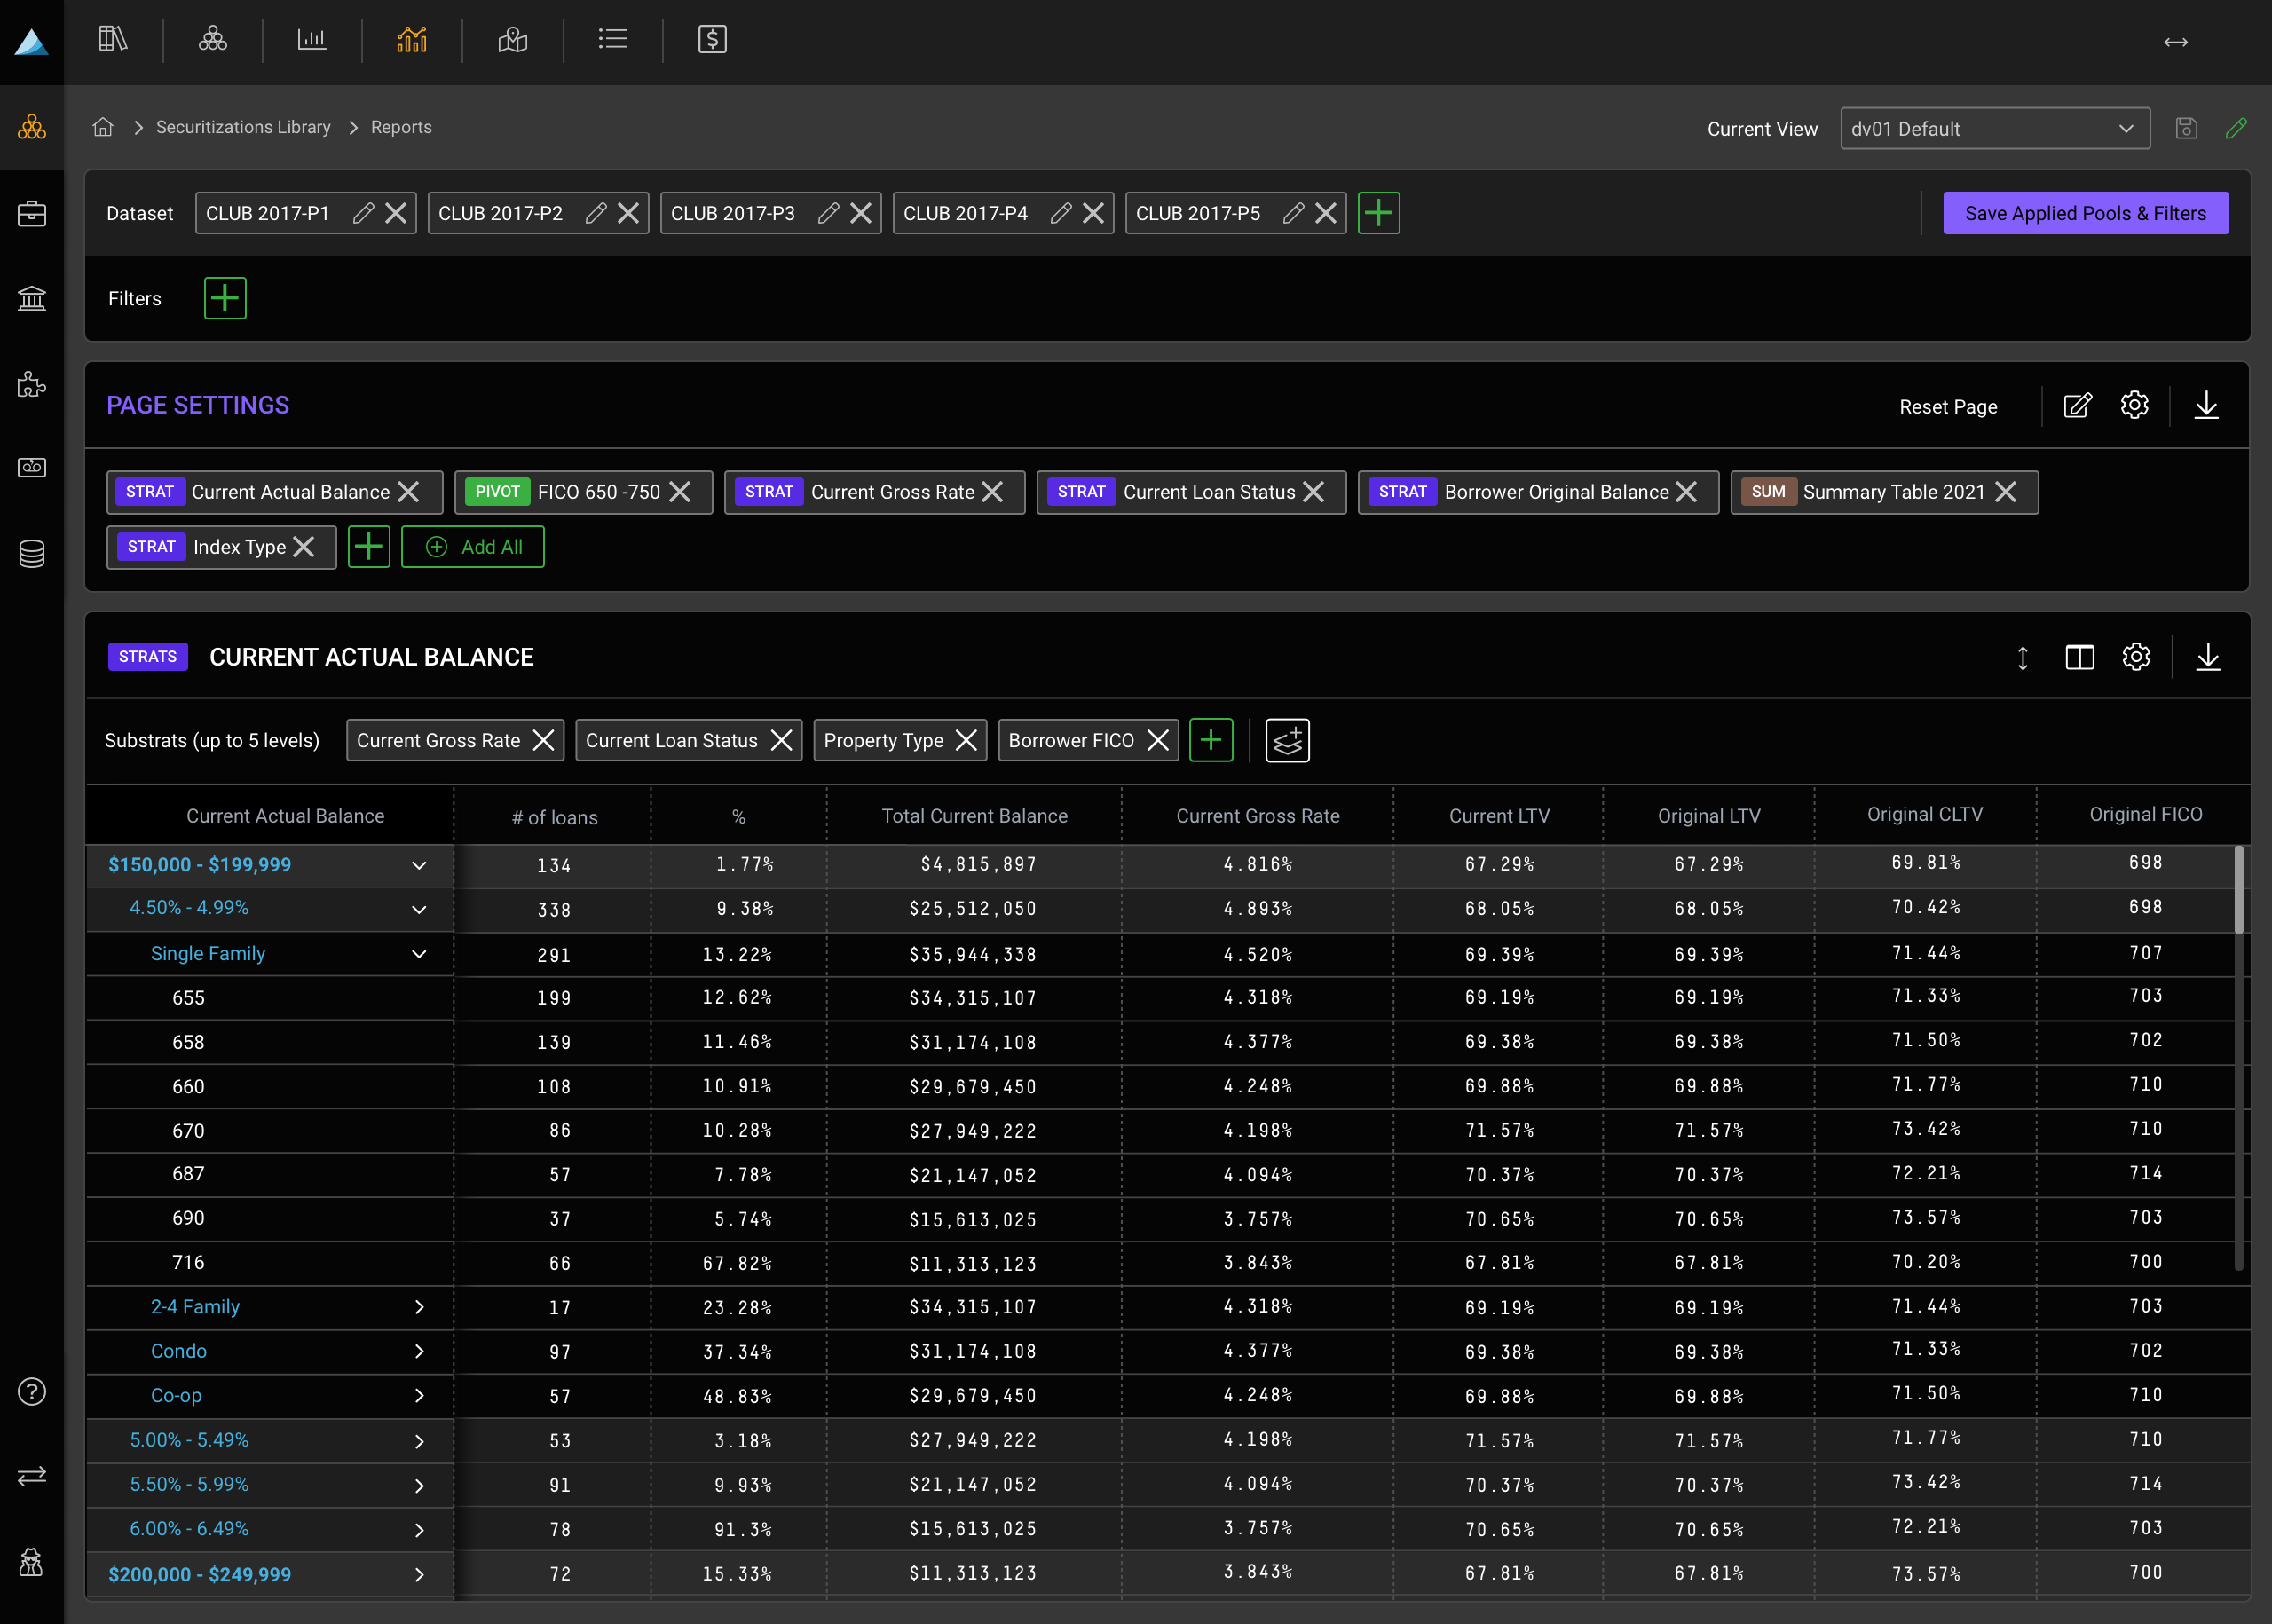2272x1624 pixels.
Task: Click the bank institution icon in sidebar
Action: tap(32, 298)
